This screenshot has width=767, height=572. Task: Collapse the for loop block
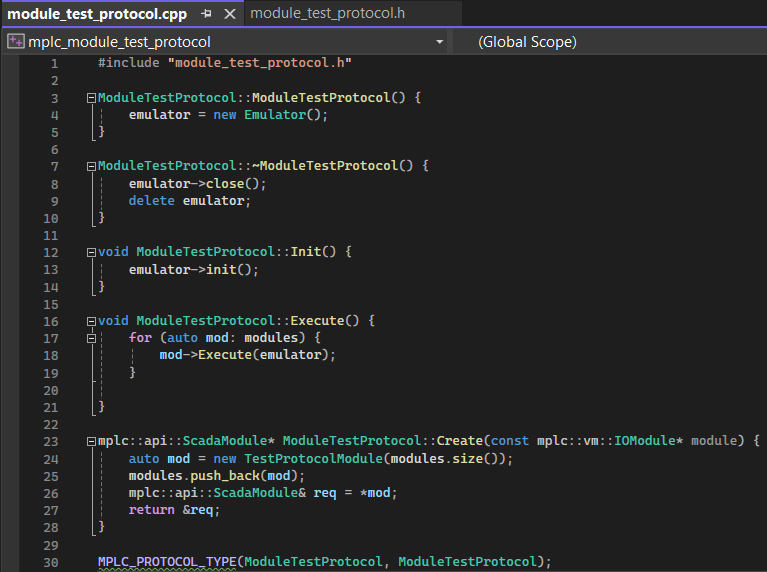pos(91,338)
